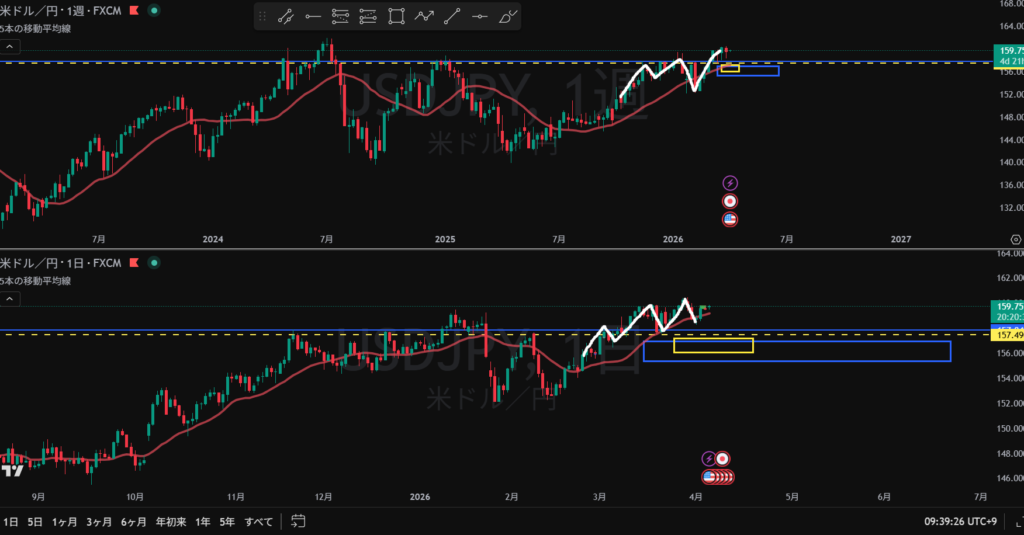Toggle the green market status dot on the daily chart
This screenshot has width=1024, height=535.
153,263
